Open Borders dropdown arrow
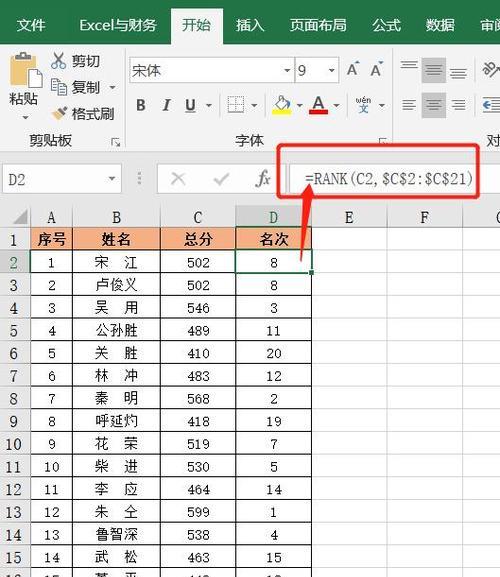The image size is (500, 577). 254,106
